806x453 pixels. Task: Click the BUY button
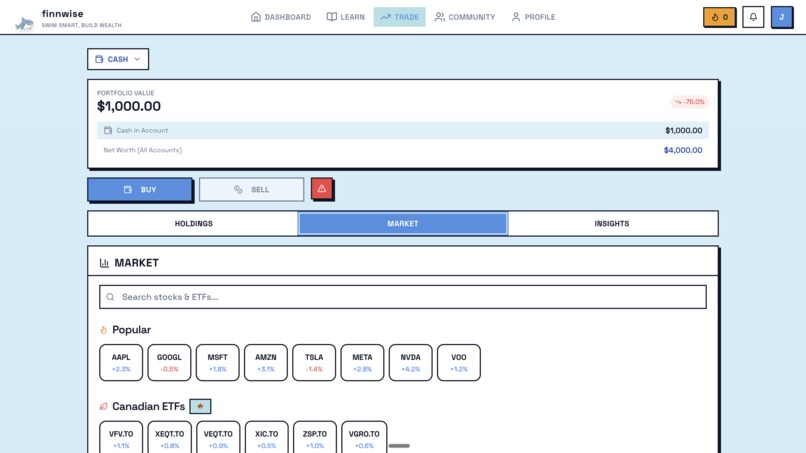(140, 190)
